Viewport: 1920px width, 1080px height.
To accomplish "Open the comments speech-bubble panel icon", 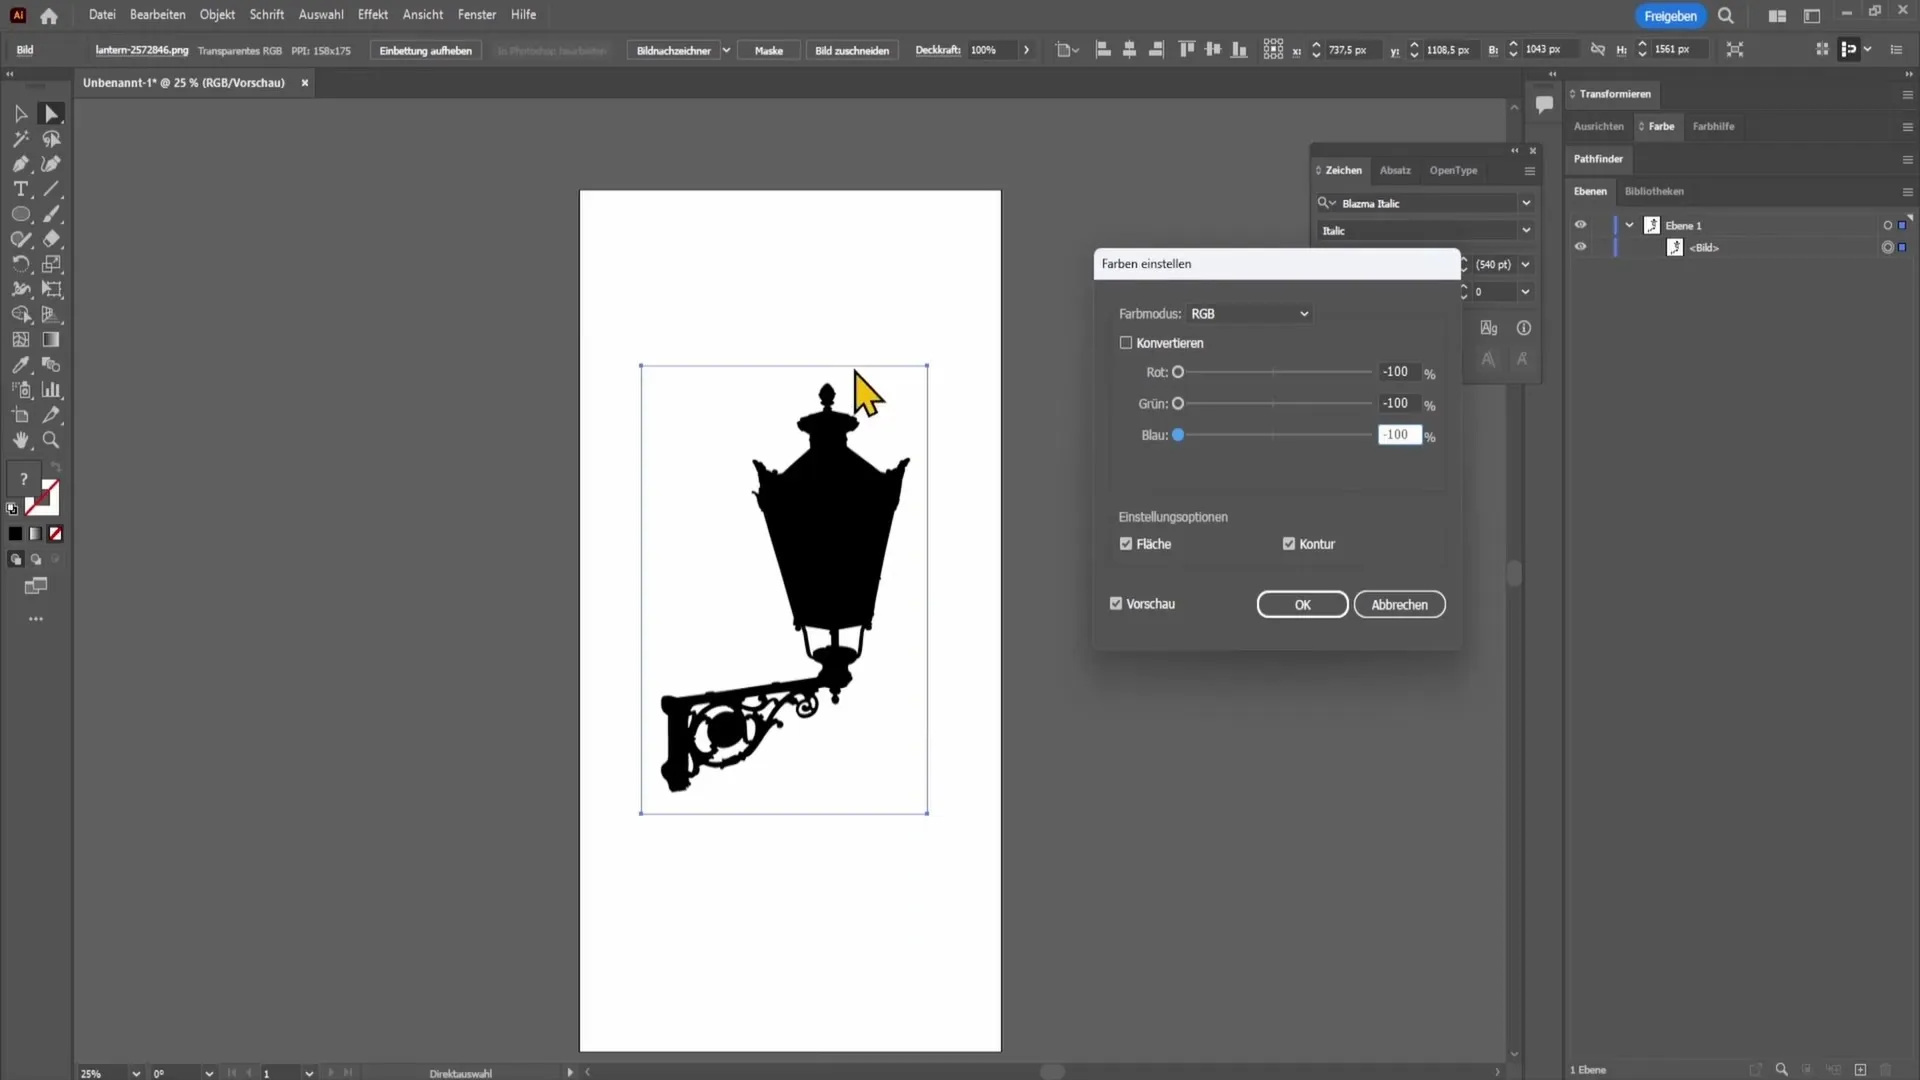I will point(1544,104).
